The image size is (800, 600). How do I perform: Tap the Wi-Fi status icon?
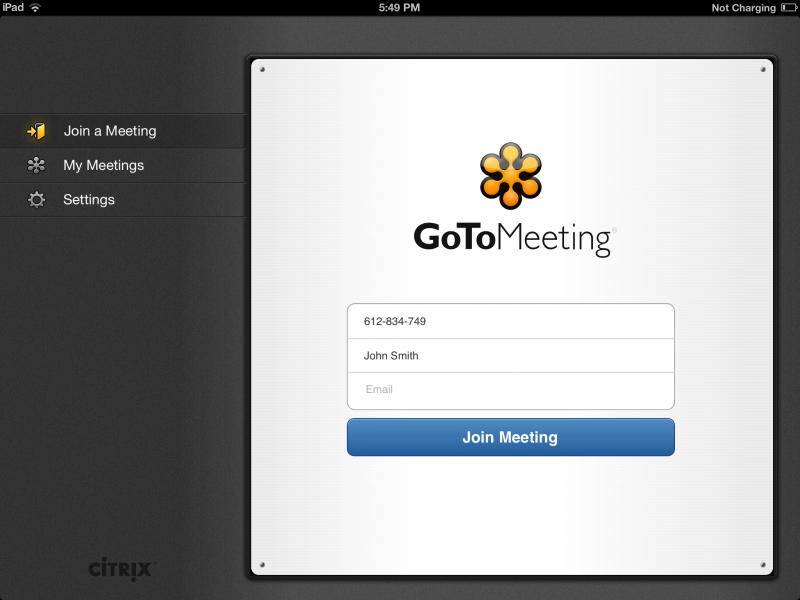[35, 8]
